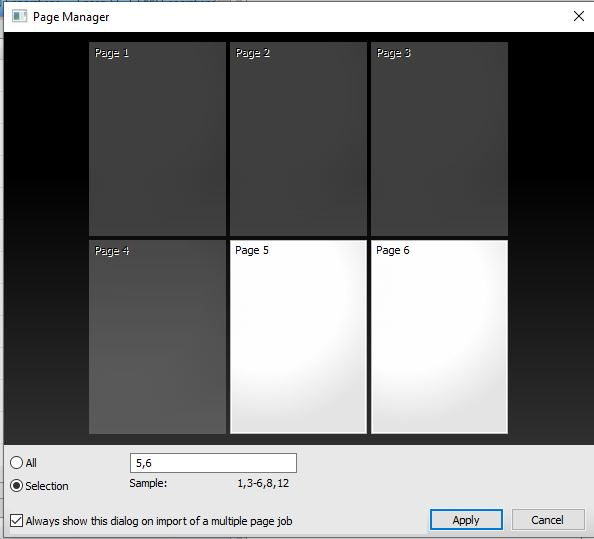The width and height of the screenshot is (594, 539).
Task: Select the Page 3 thumbnail
Action: pos(439,139)
